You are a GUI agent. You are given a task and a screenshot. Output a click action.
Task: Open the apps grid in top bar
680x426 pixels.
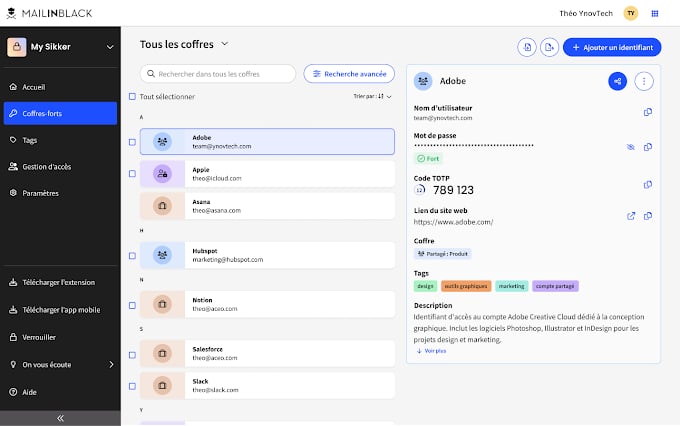click(655, 13)
